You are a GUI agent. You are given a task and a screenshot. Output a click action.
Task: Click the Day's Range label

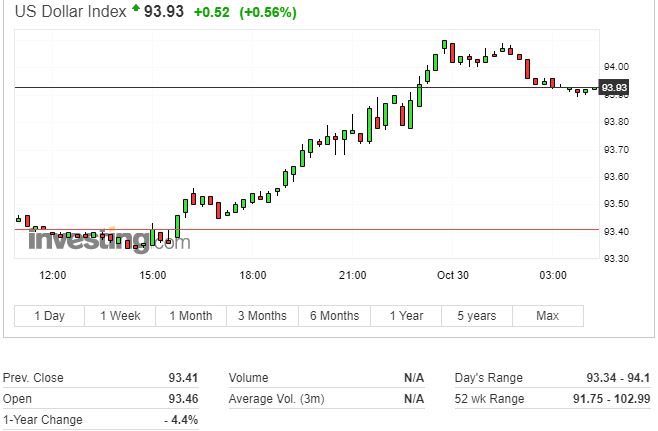[x=488, y=378]
